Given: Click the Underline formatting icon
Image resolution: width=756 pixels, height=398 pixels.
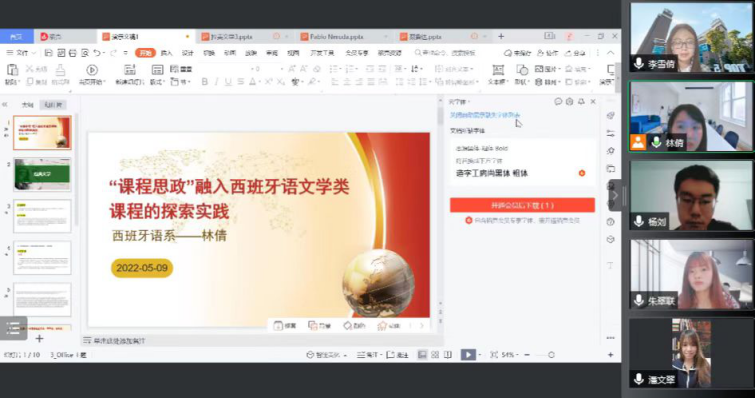Looking at the screenshot, I should (x=228, y=82).
